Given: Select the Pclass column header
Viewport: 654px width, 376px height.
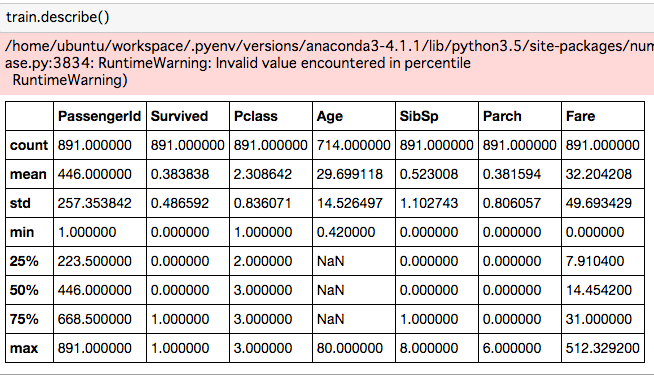Looking at the screenshot, I should (x=256, y=116).
